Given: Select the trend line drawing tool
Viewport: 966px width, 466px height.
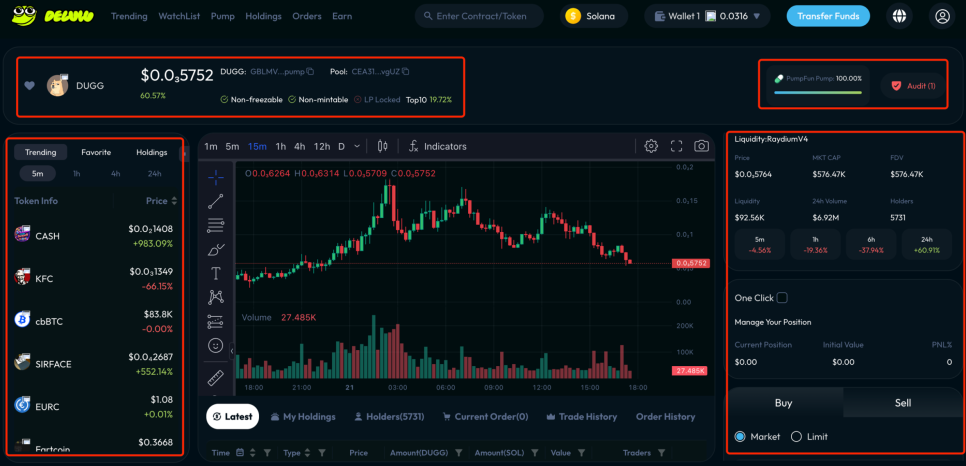Looking at the screenshot, I should 216,202.
